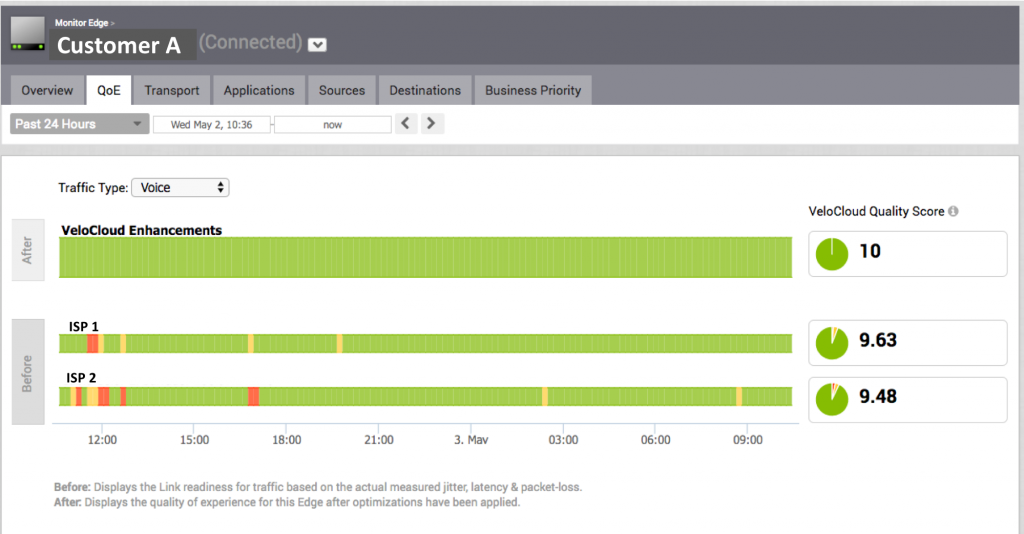This screenshot has height=534, width=1024.
Task: Click the end date field showing now
Action: click(x=332, y=125)
